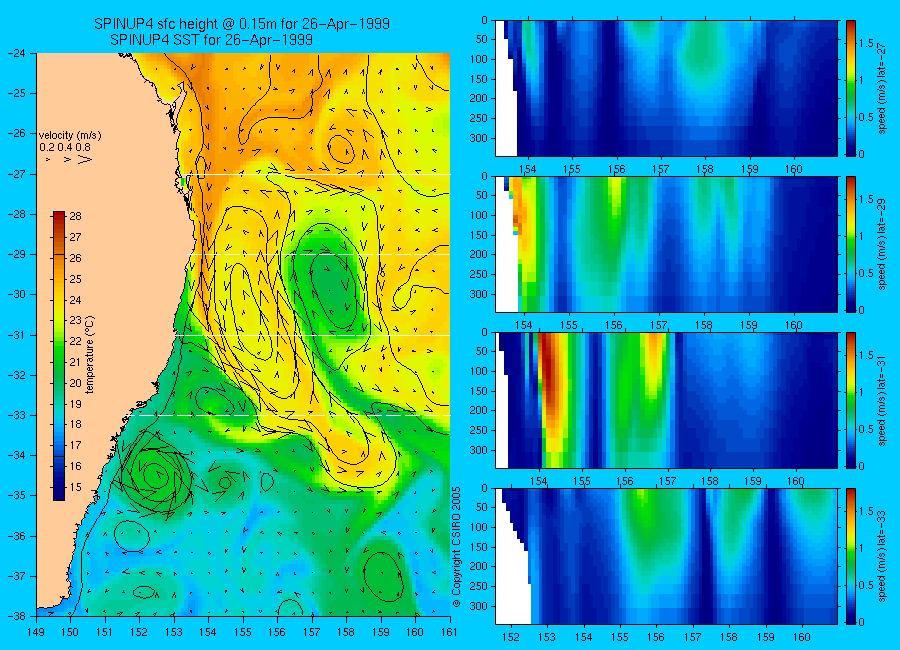
Task: Click the "-38" latitude tick on the map
Action: coord(17,616)
